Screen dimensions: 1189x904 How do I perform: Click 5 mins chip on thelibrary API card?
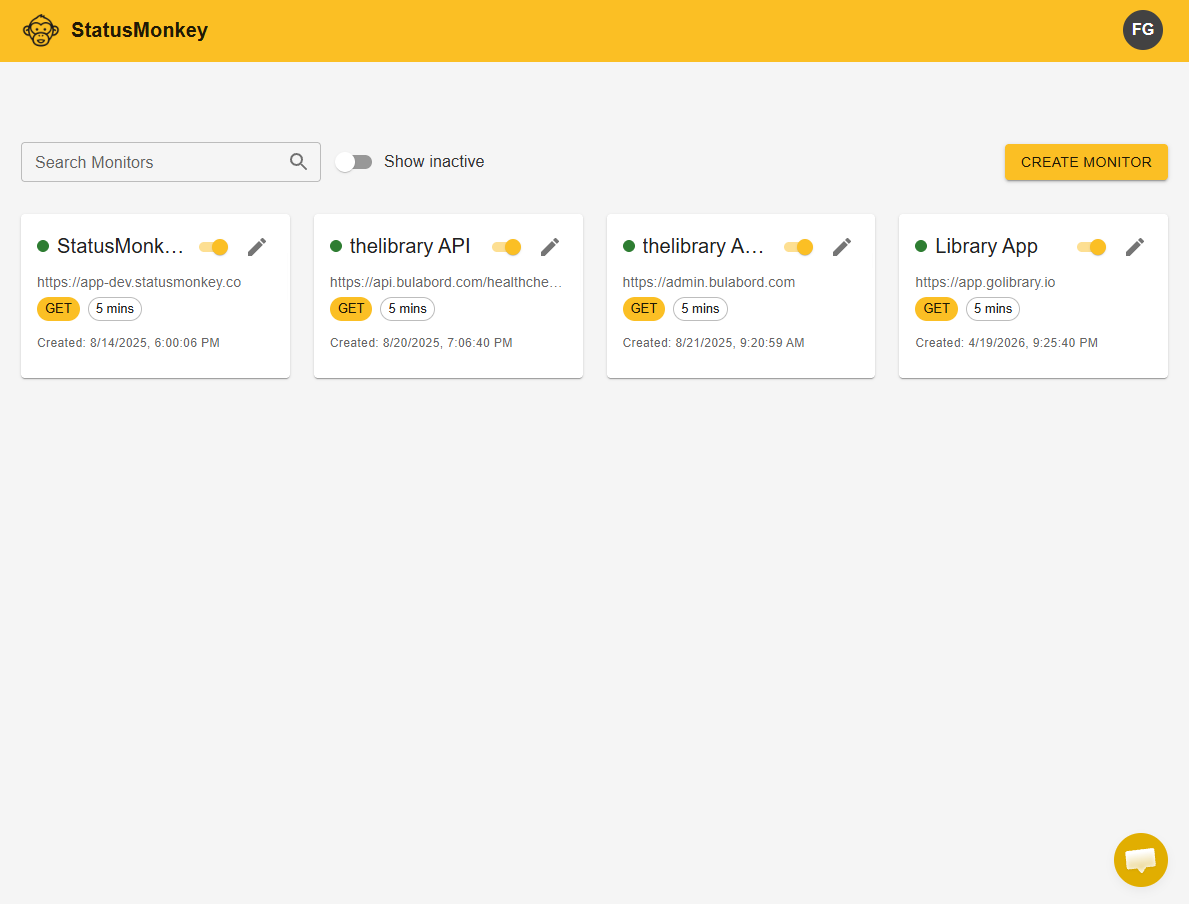407,309
